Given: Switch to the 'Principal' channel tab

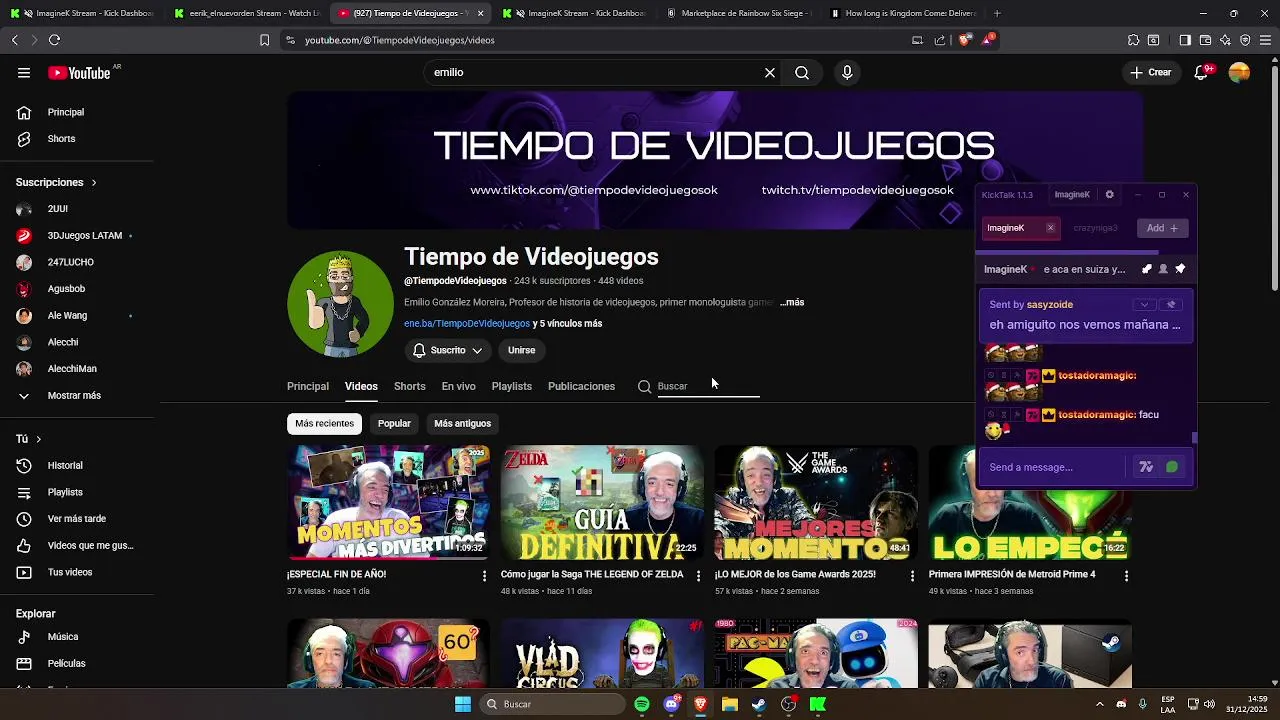Looking at the screenshot, I should pyautogui.click(x=308, y=386).
